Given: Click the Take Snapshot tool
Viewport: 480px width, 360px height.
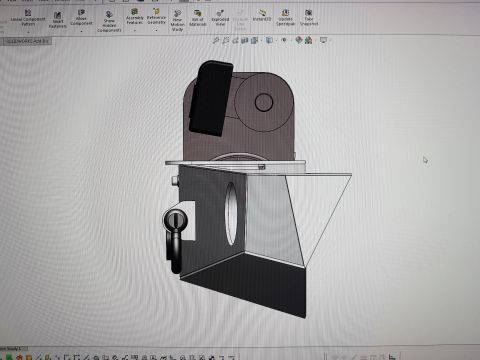Looking at the screenshot, I should pyautogui.click(x=309, y=18).
